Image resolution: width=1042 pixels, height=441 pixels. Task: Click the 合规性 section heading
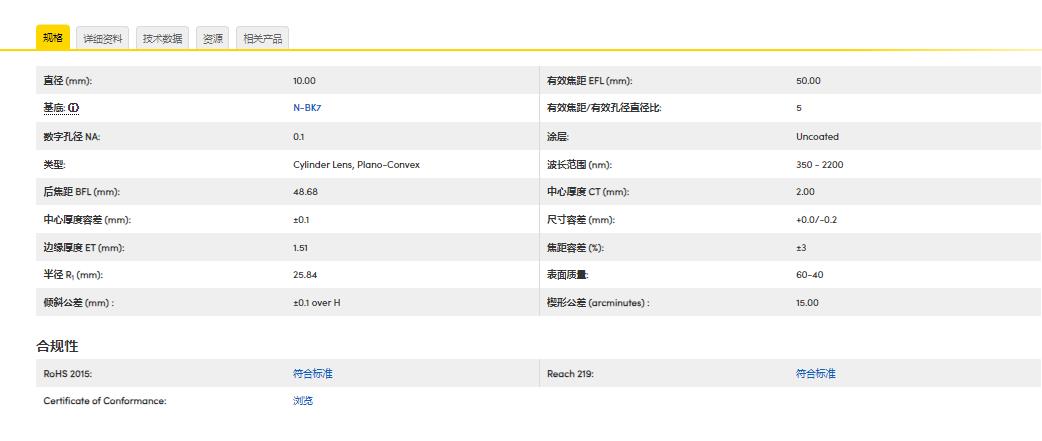click(57, 346)
